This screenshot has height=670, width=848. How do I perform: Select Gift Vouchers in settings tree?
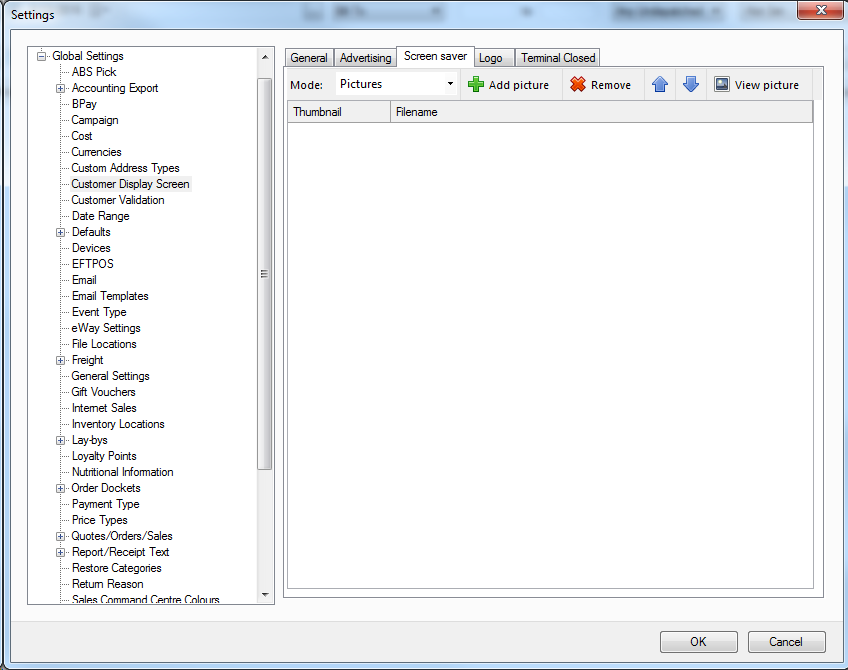coord(104,392)
